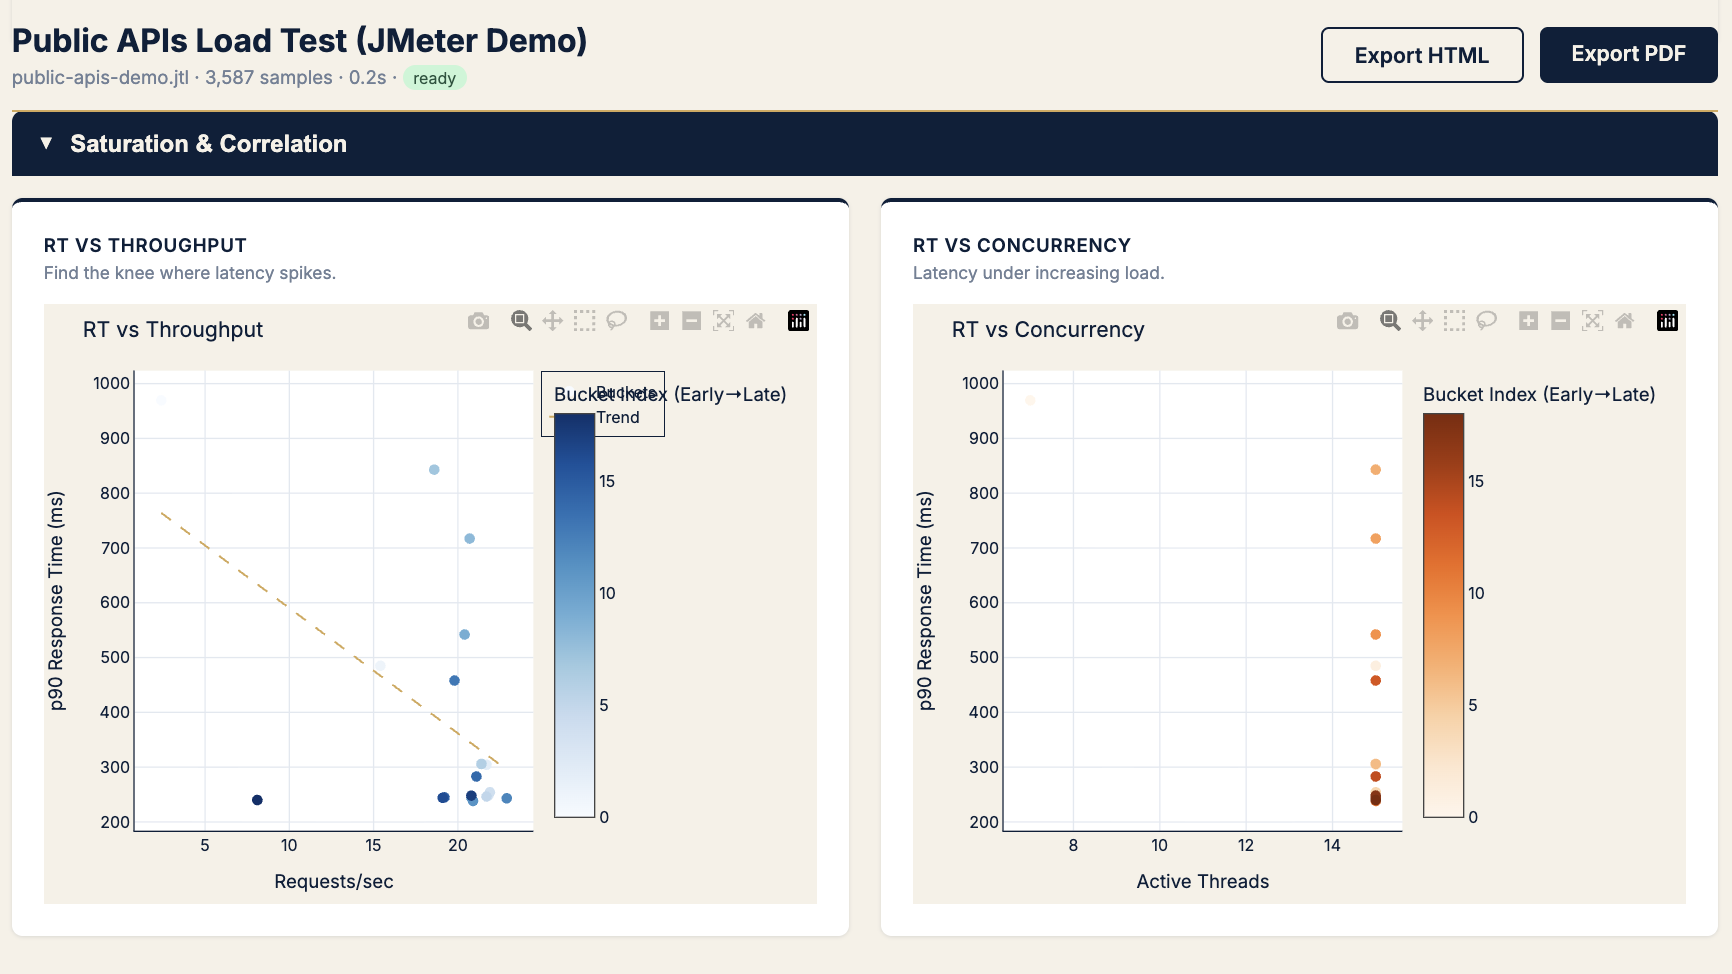This screenshot has height=974, width=1732.
Task: Click 'Find the knee where latency spikes.' text
Action: coord(190,273)
